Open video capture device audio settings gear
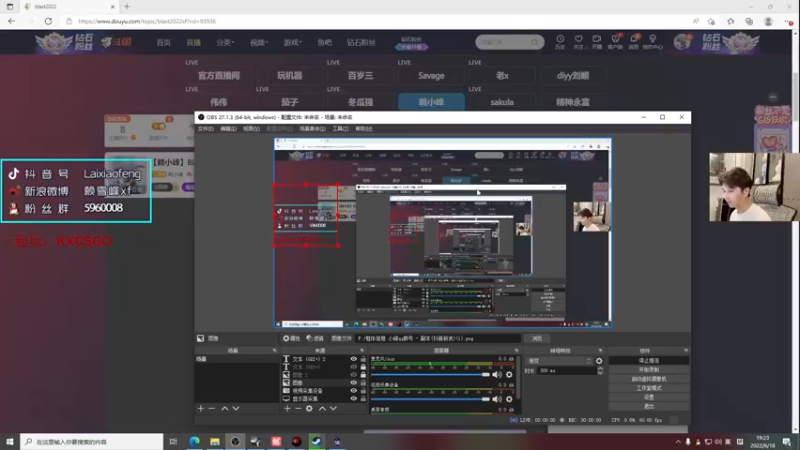This screenshot has width=800, height=450. [509, 399]
